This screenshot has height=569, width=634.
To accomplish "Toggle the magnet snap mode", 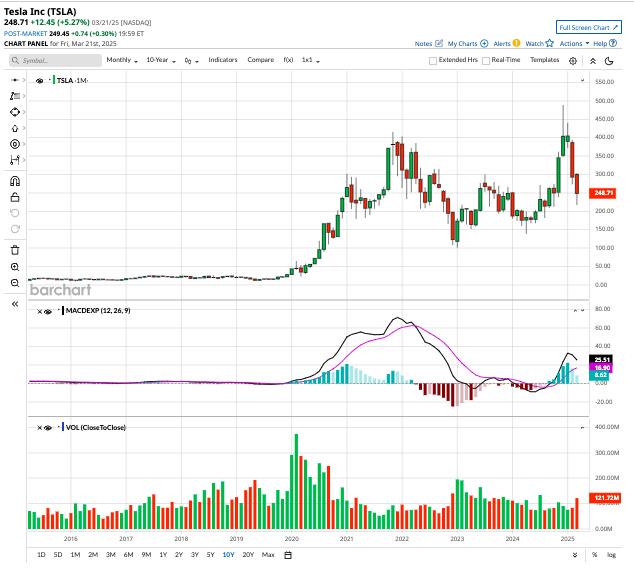I will 15,181.
